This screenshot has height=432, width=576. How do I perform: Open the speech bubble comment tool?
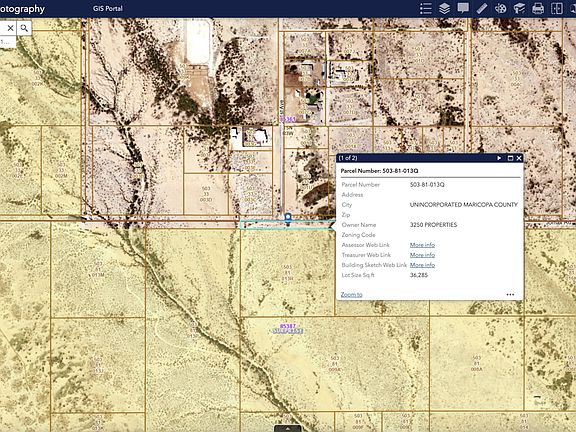[x=463, y=8]
